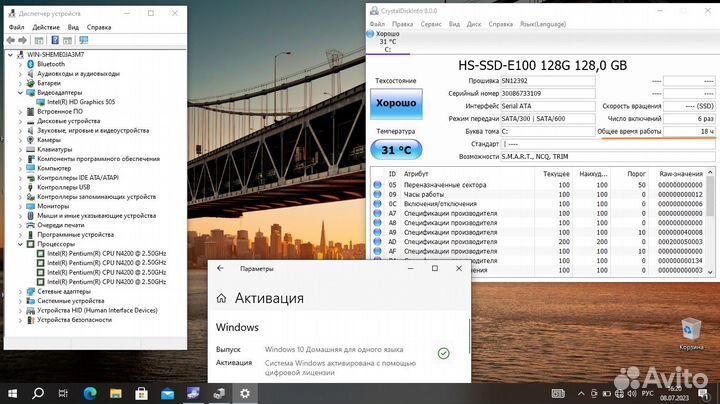Select the Переназначенные сектора attribute row
The height and width of the screenshot is (404, 720).
tap(538, 185)
